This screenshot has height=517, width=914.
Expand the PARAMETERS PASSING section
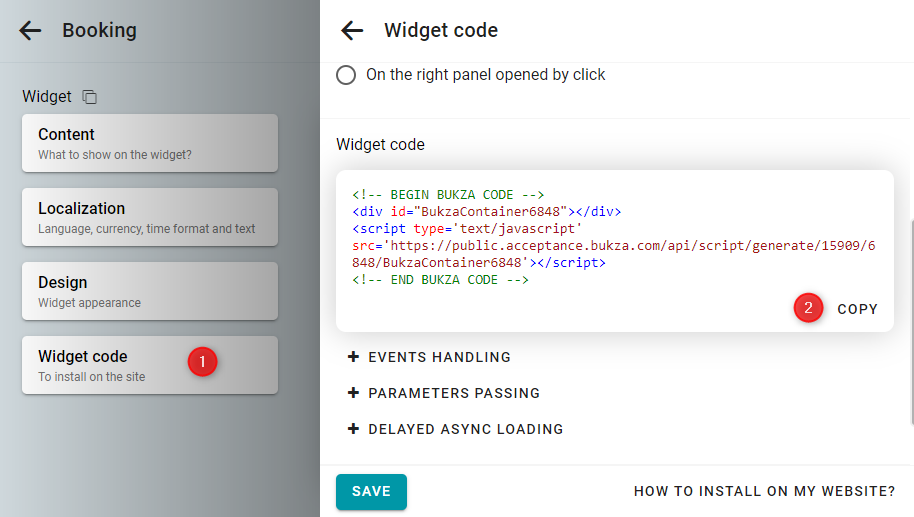pyautogui.click(x=444, y=393)
